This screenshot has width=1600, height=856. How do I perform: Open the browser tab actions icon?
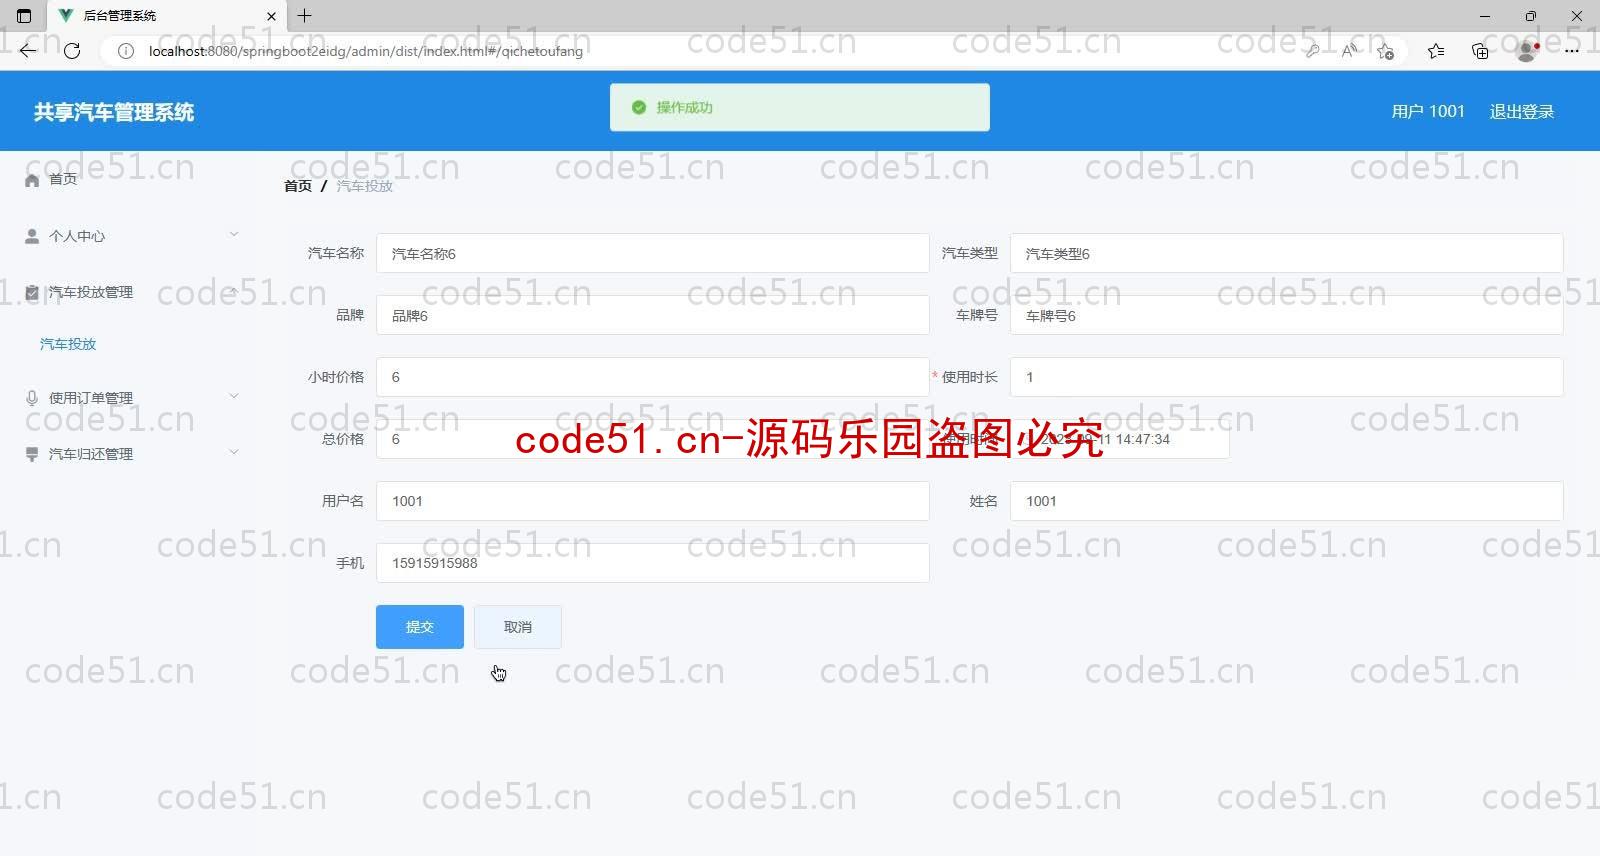(24, 16)
